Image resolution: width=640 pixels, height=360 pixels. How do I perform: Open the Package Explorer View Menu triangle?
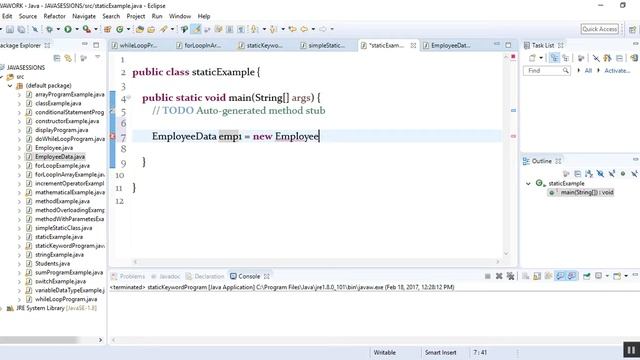(98, 58)
